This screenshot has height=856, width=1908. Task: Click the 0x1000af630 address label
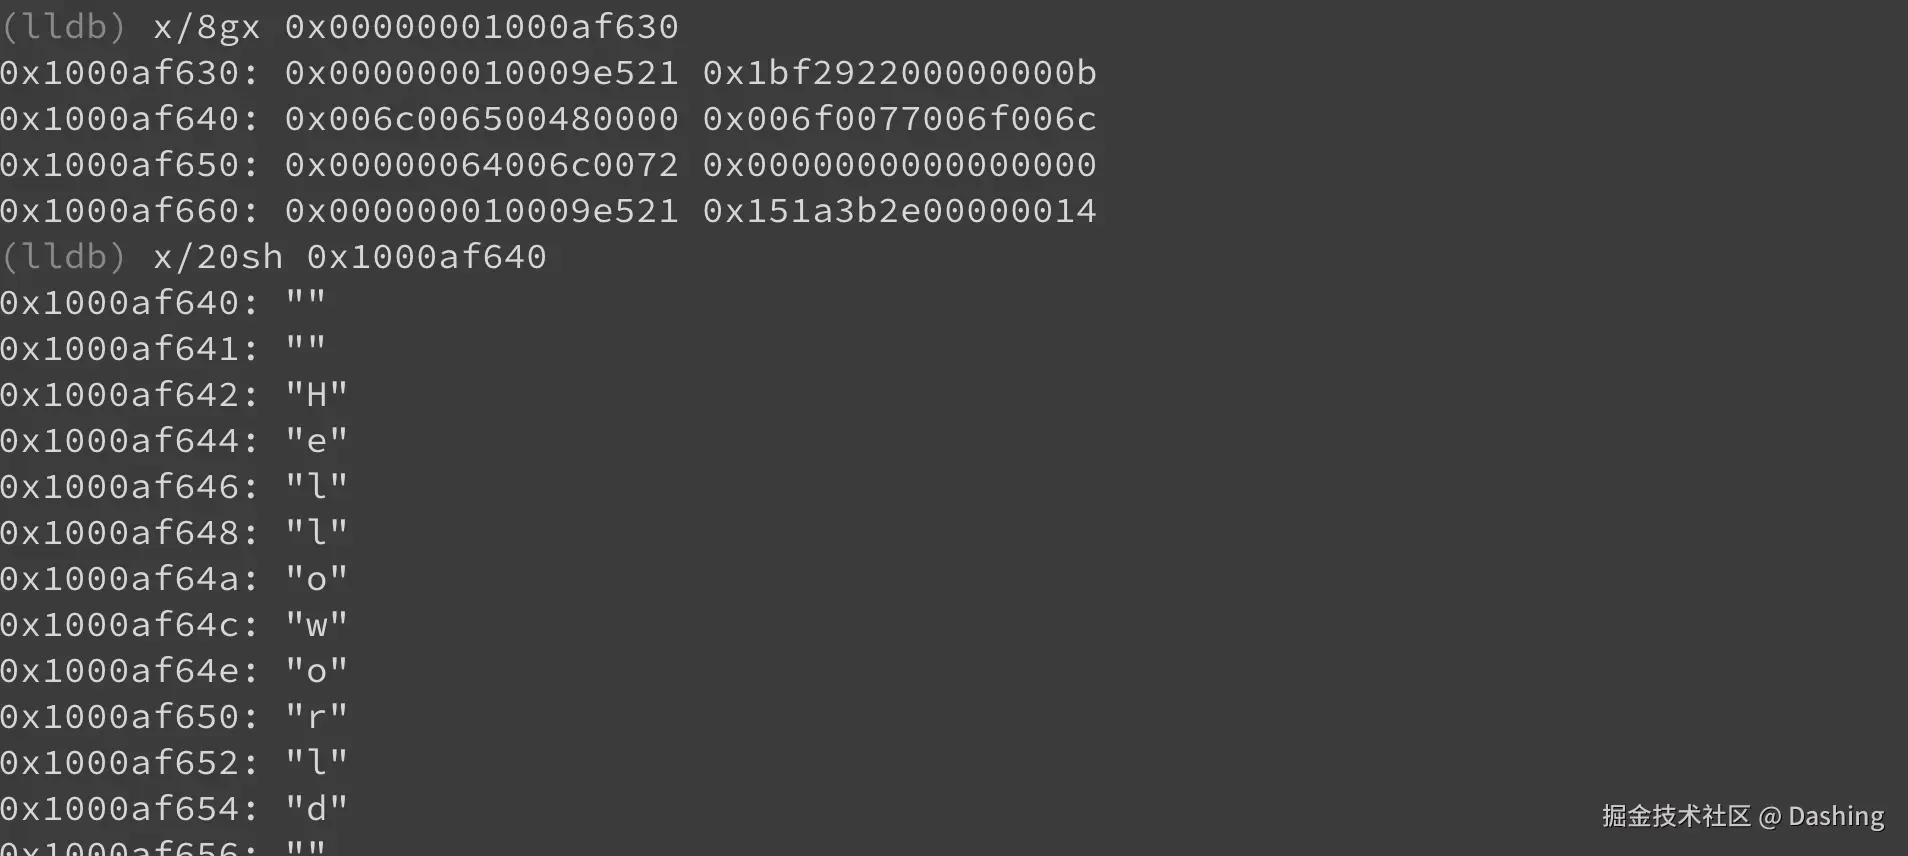[129, 73]
